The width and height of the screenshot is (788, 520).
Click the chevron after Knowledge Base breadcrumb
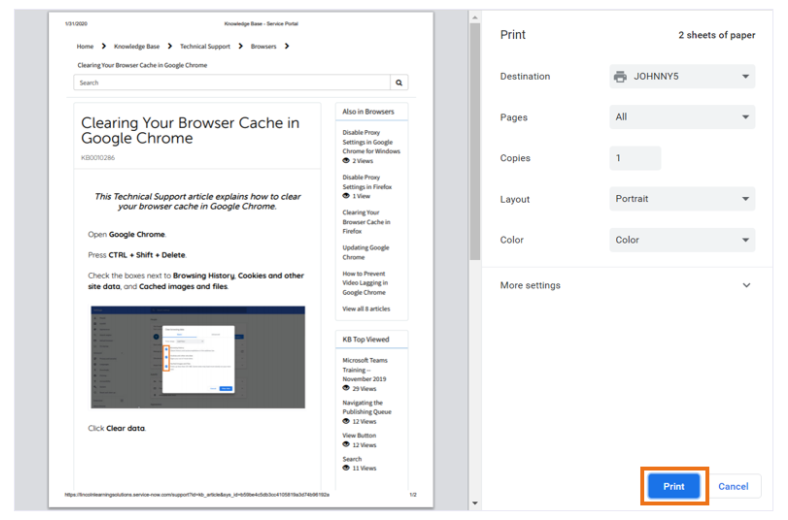[170, 46]
